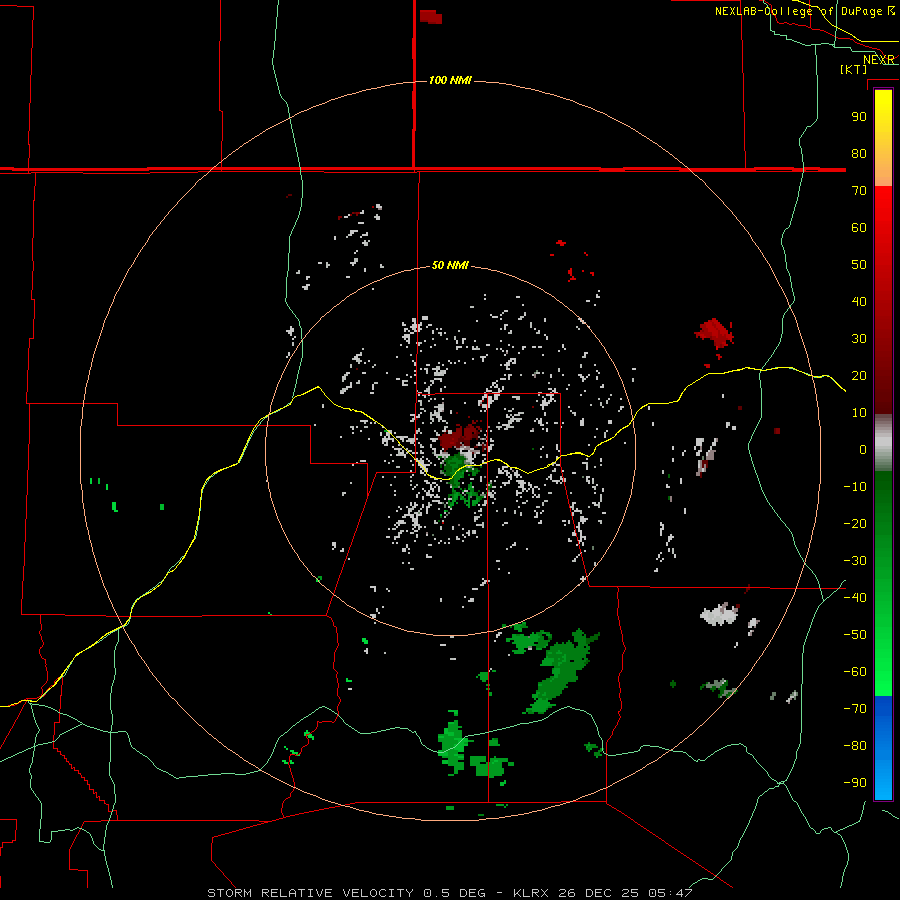Select the -60 value on velocity scale

[855, 672]
